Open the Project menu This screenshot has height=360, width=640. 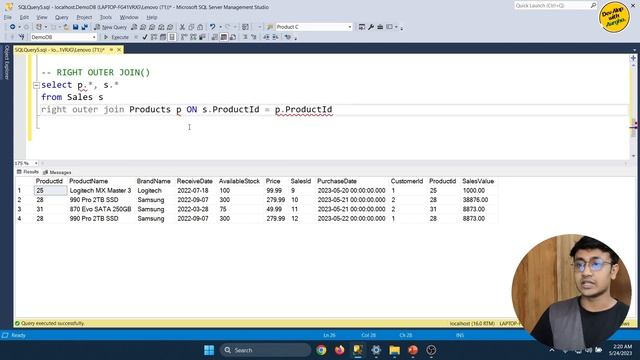point(84,17)
